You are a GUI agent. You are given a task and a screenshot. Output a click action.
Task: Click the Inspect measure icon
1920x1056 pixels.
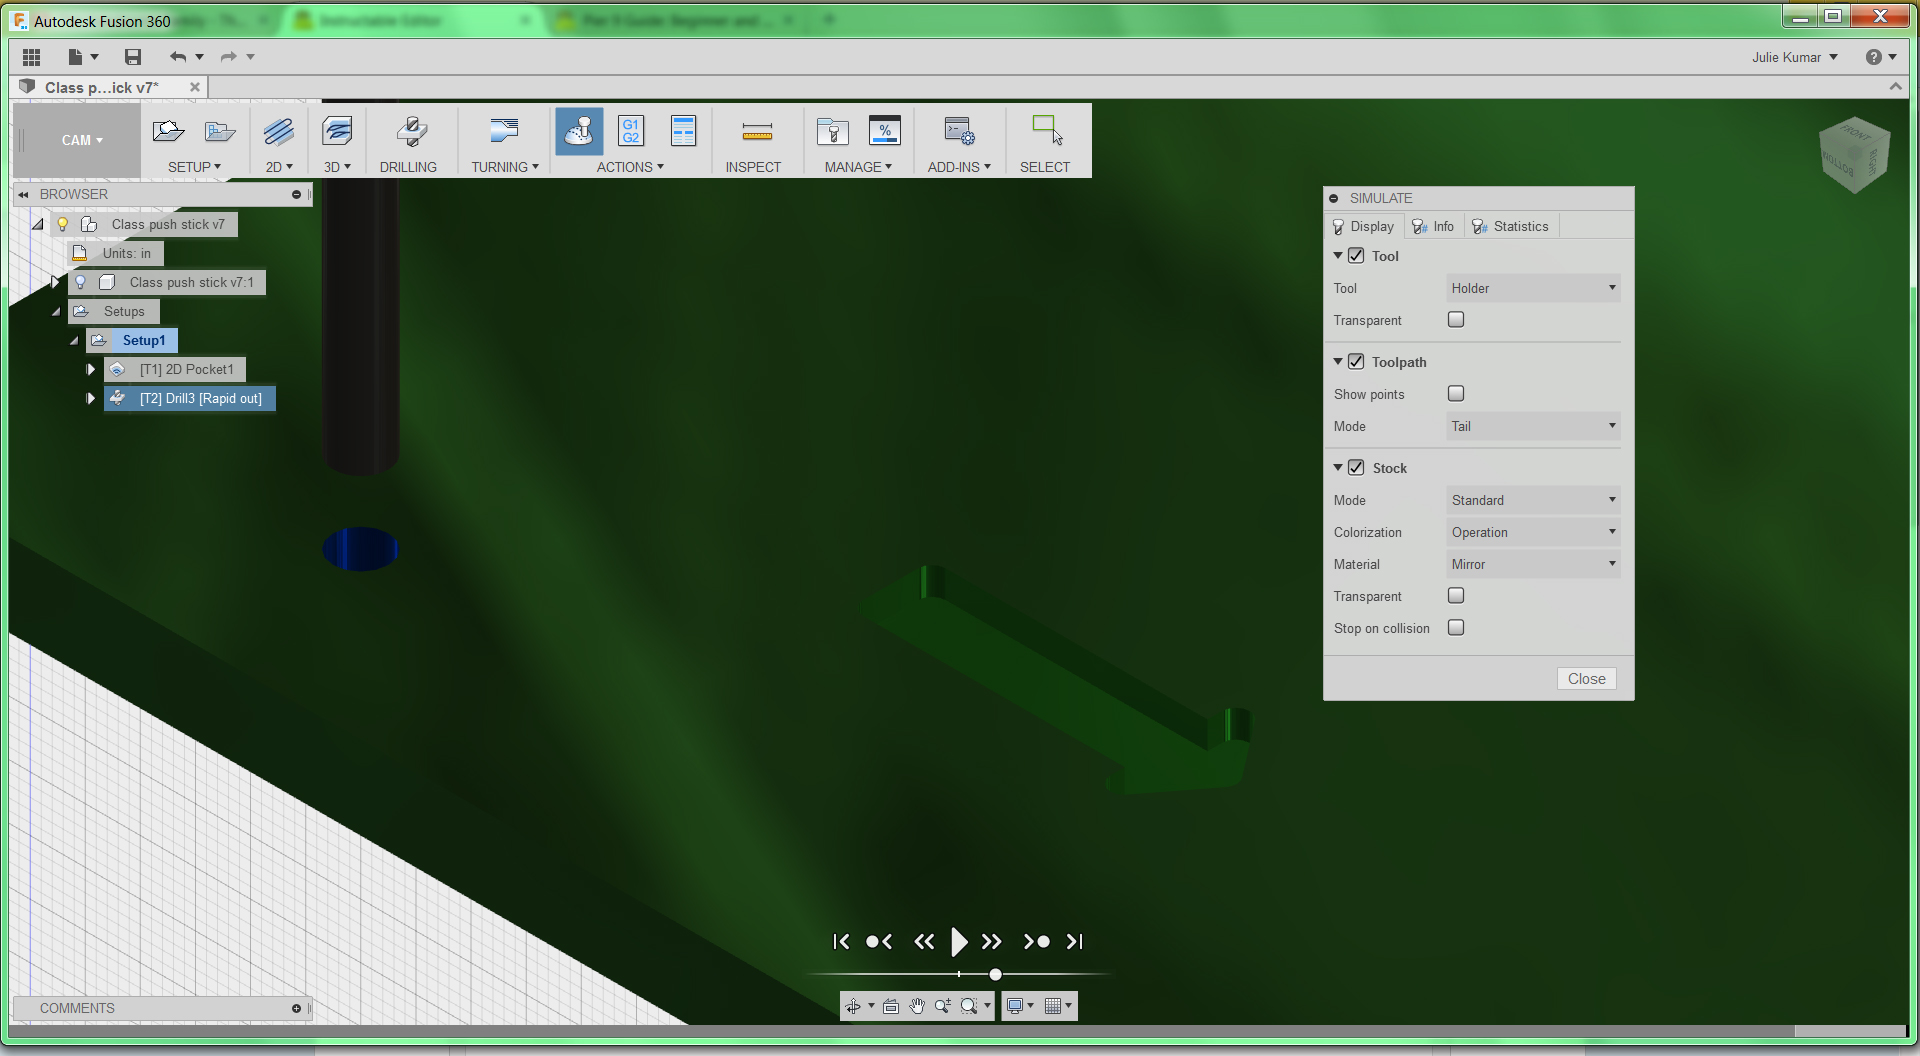757,131
